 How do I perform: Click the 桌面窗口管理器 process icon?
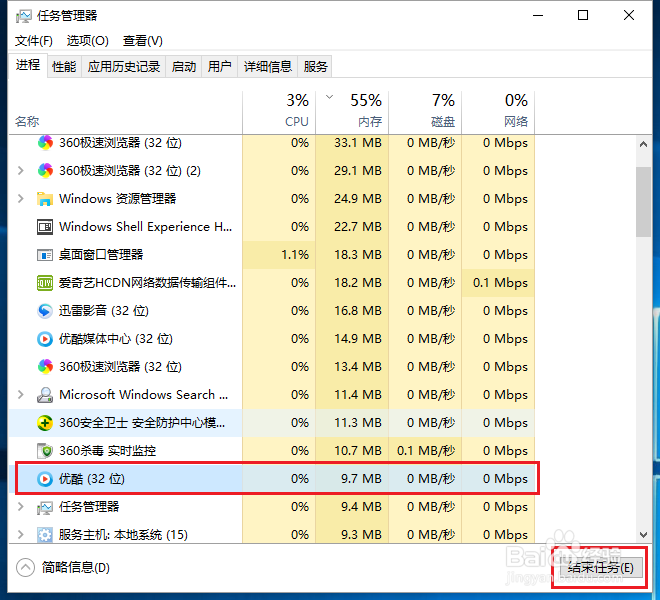click(45, 255)
